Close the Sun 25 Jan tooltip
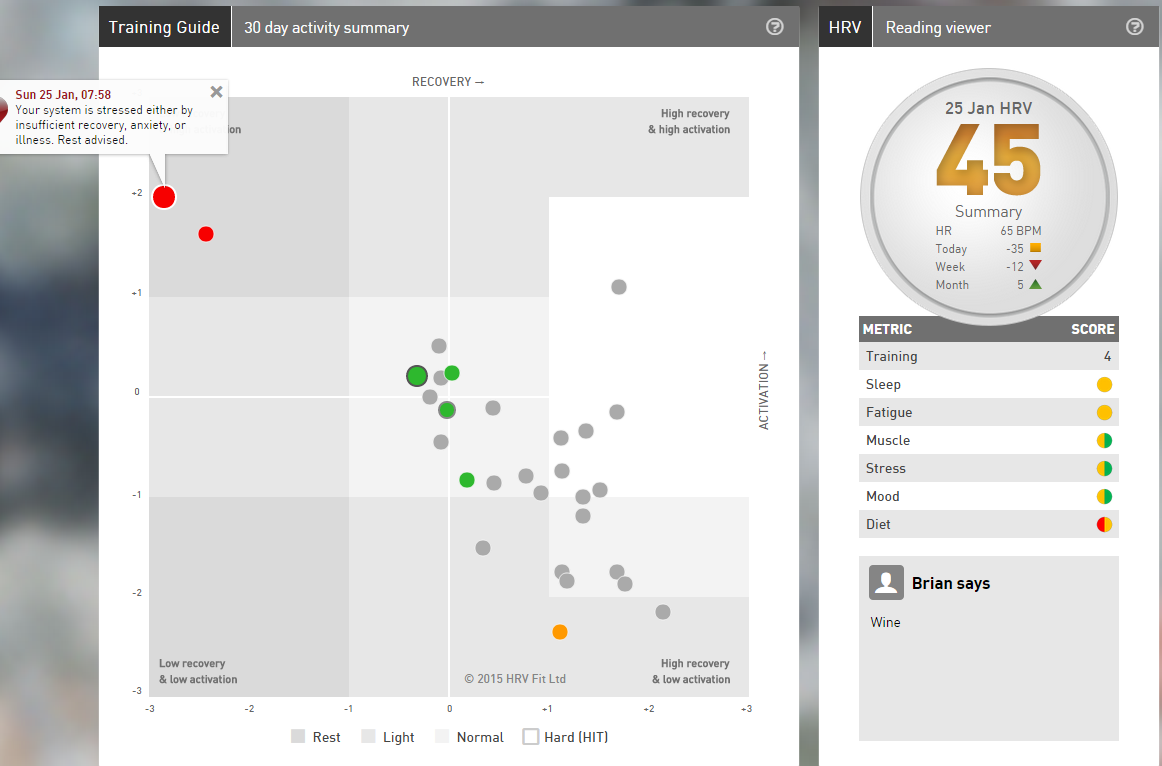Screen dimensions: 1162x766 [x=216, y=92]
